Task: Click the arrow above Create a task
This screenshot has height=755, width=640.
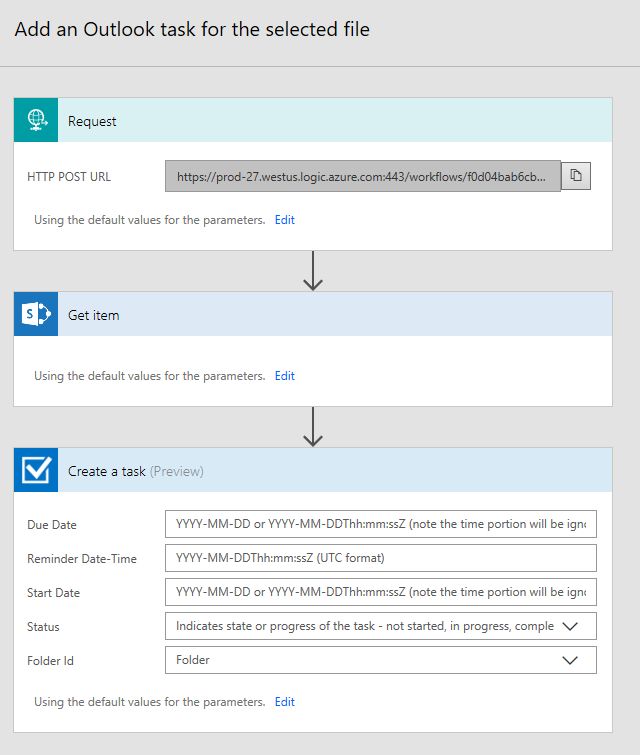Action: 313,427
